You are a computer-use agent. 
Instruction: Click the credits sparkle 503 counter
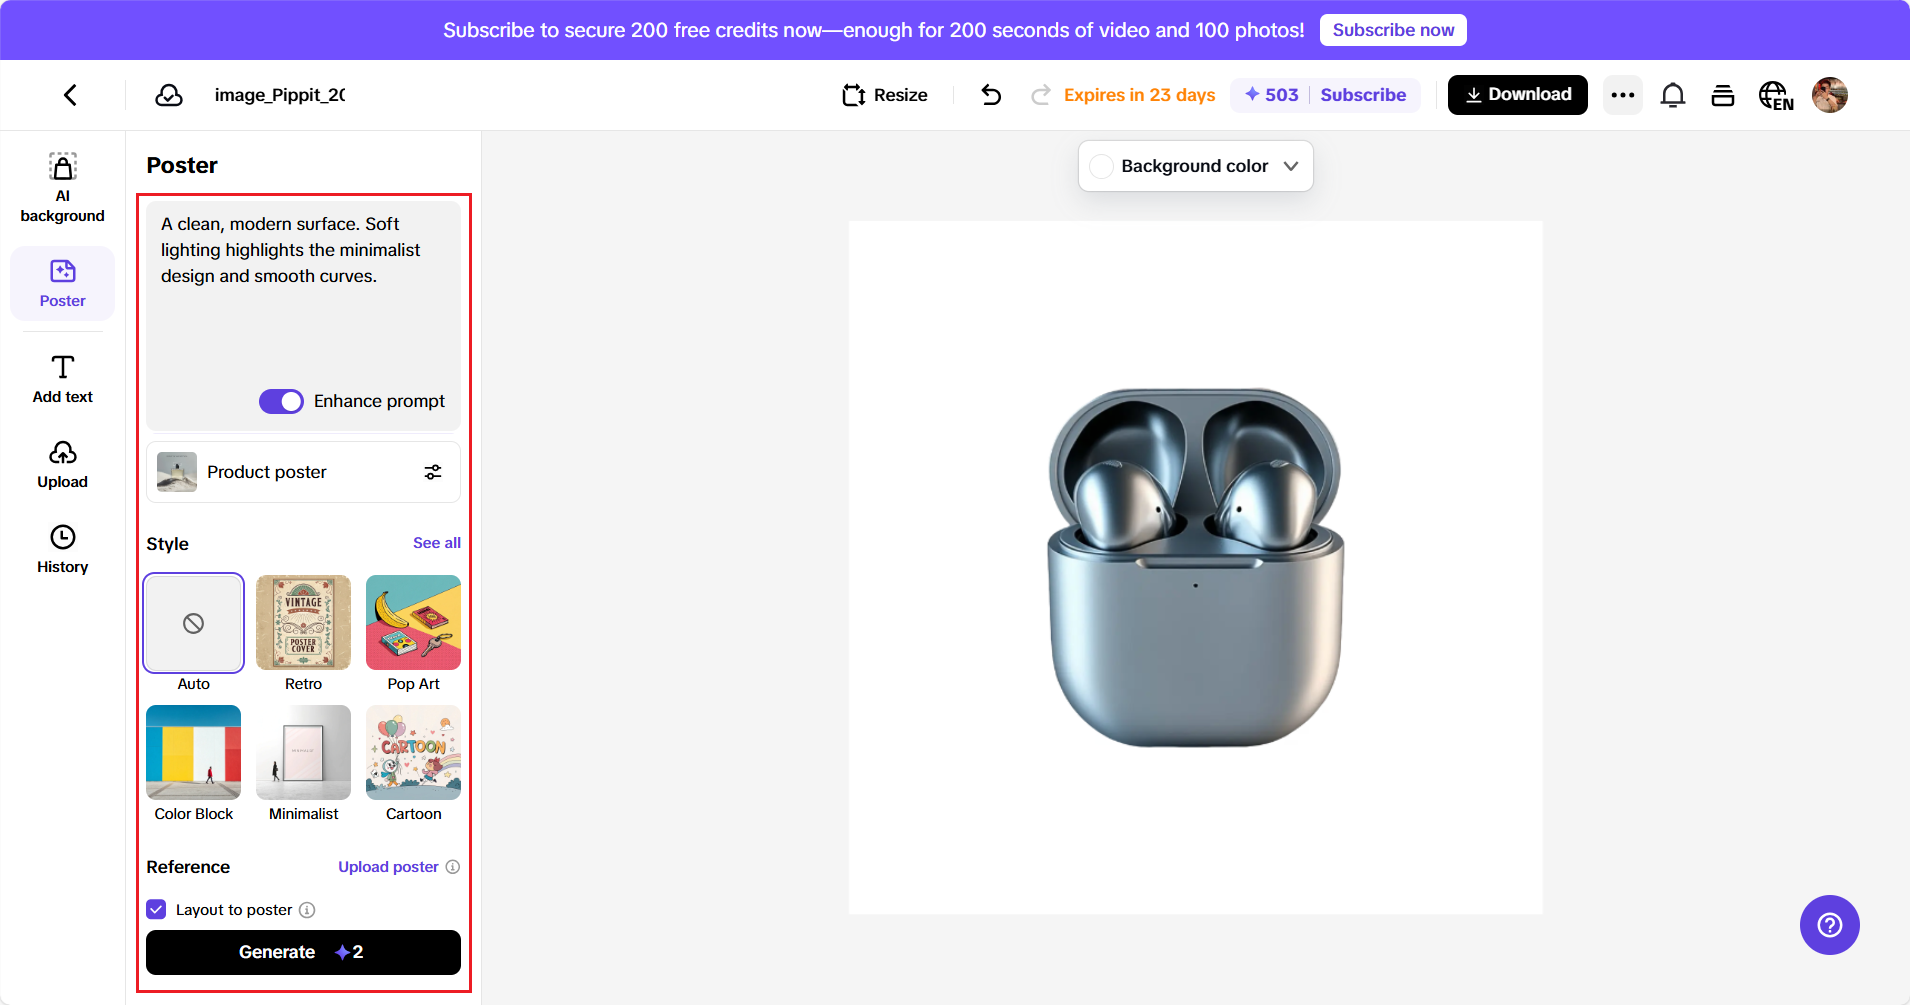pyautogui.click(x=1271, y=95)
